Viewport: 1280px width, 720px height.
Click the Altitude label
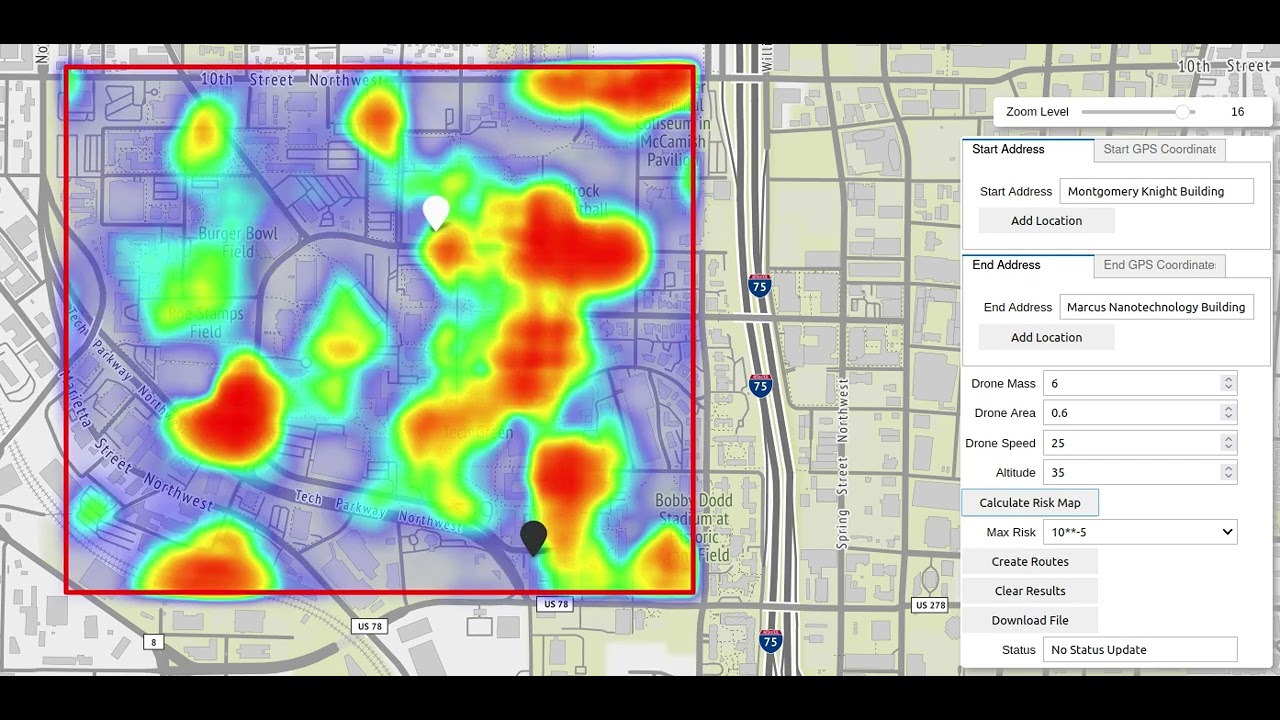click(x=1016, y=473)
